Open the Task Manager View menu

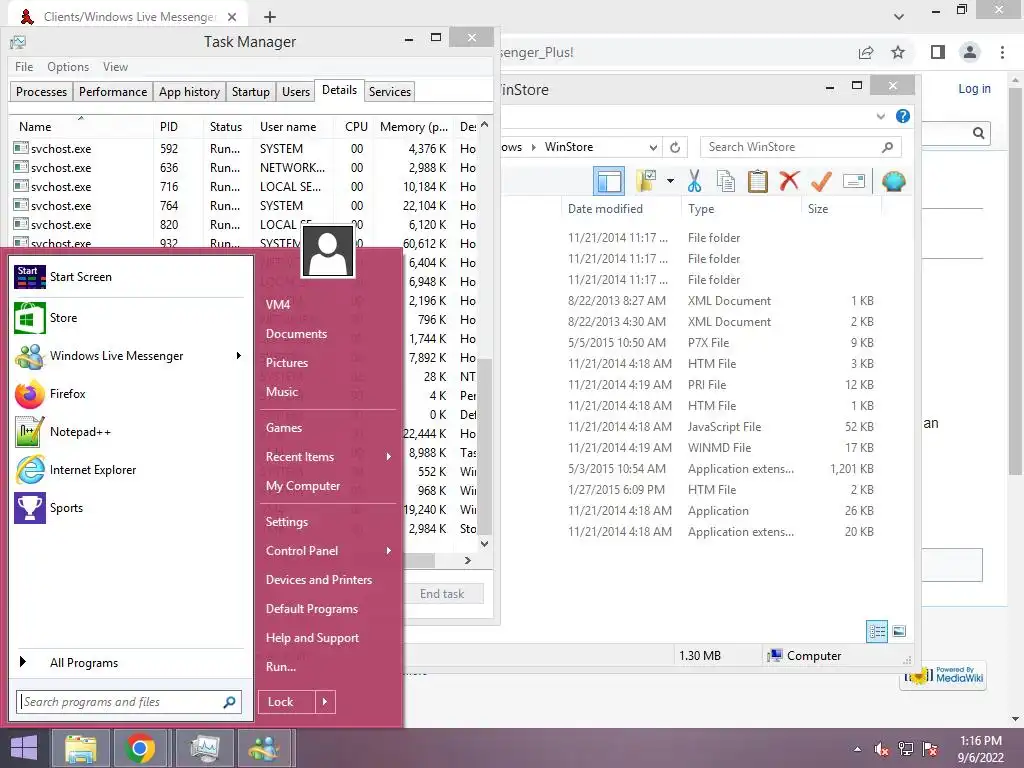[x=115, y=67]
